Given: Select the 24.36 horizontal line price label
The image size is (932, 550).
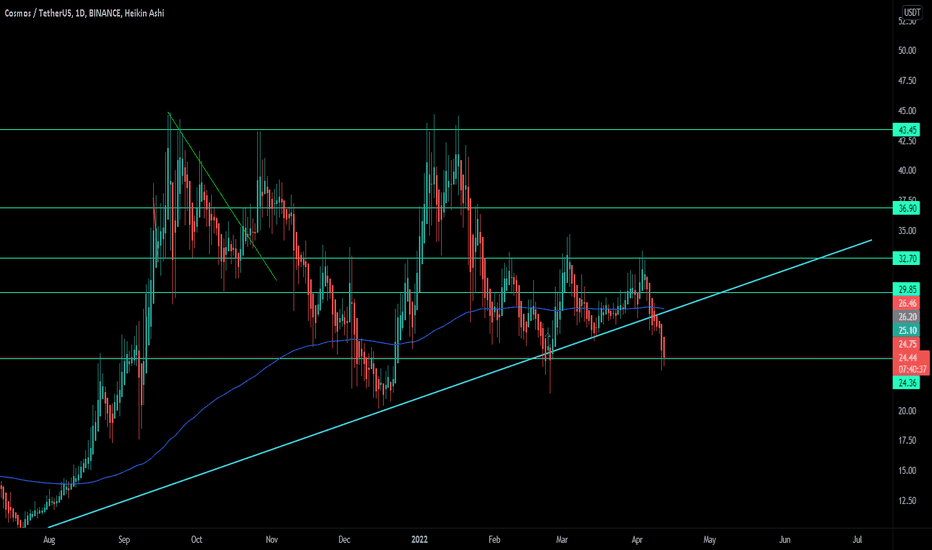Looking at the screenshot, I should pyautogui.click(x=906, y=383).
